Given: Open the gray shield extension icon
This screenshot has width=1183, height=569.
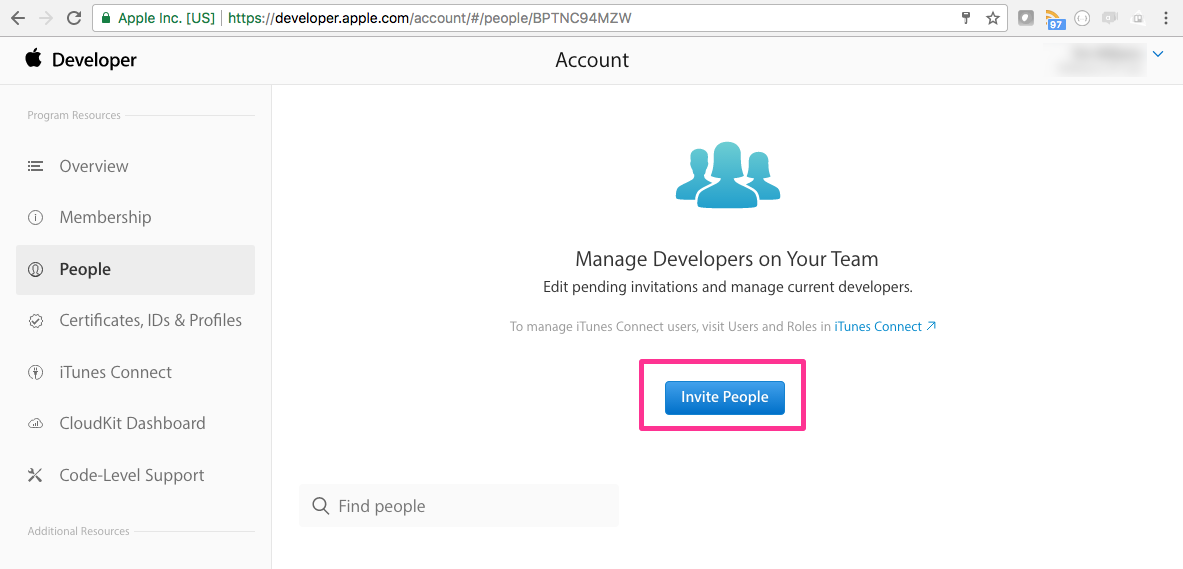Looking at the screenshot, I should [1026, 18].
